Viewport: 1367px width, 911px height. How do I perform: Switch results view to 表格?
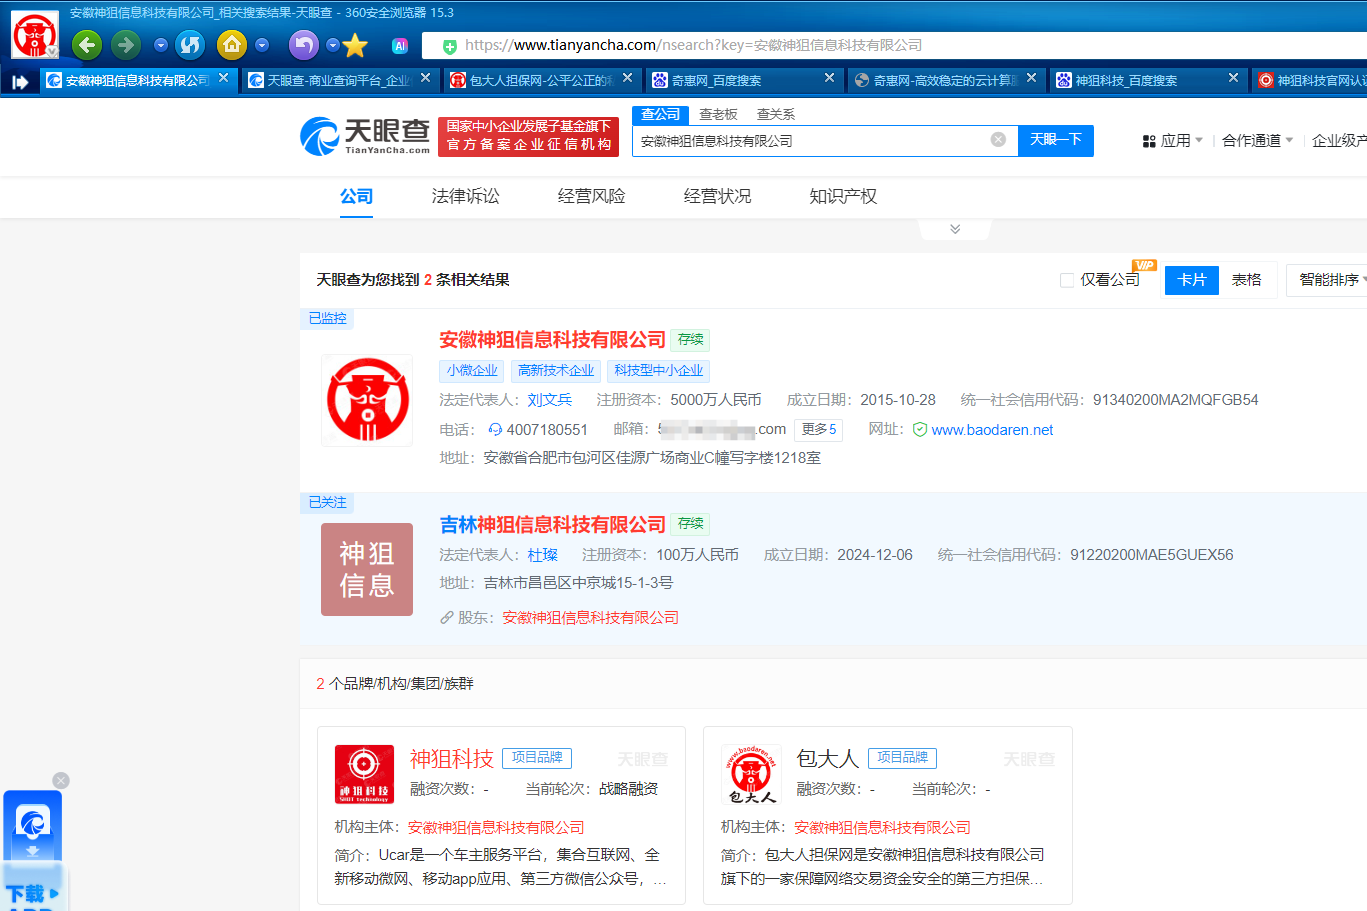pos(1248,280)
